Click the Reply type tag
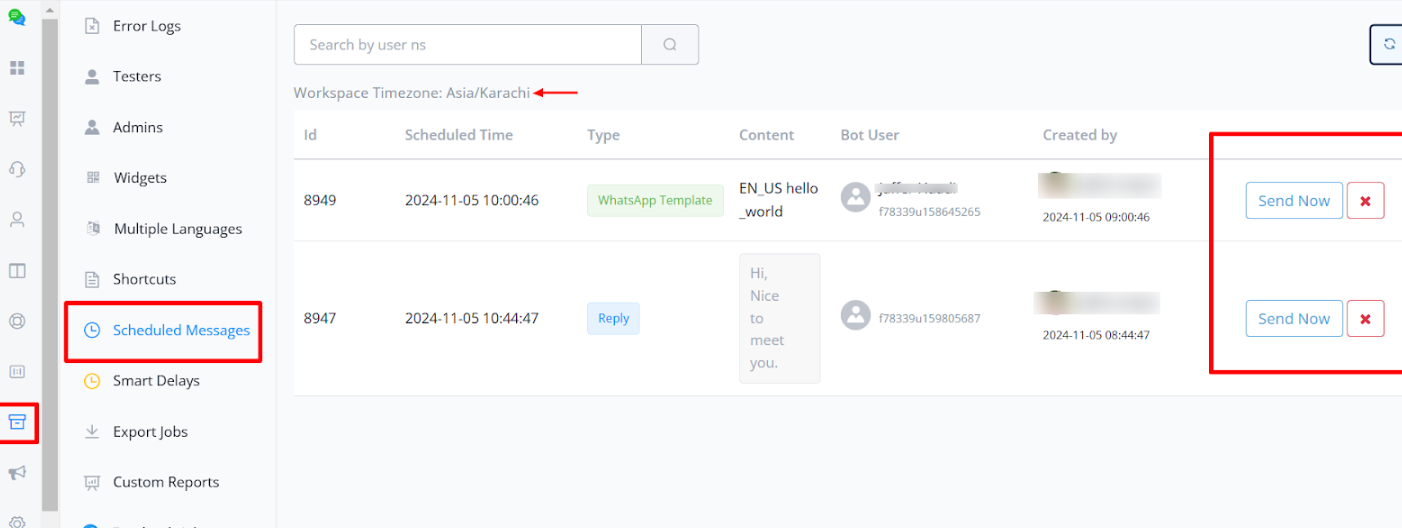 click(613, 319)
